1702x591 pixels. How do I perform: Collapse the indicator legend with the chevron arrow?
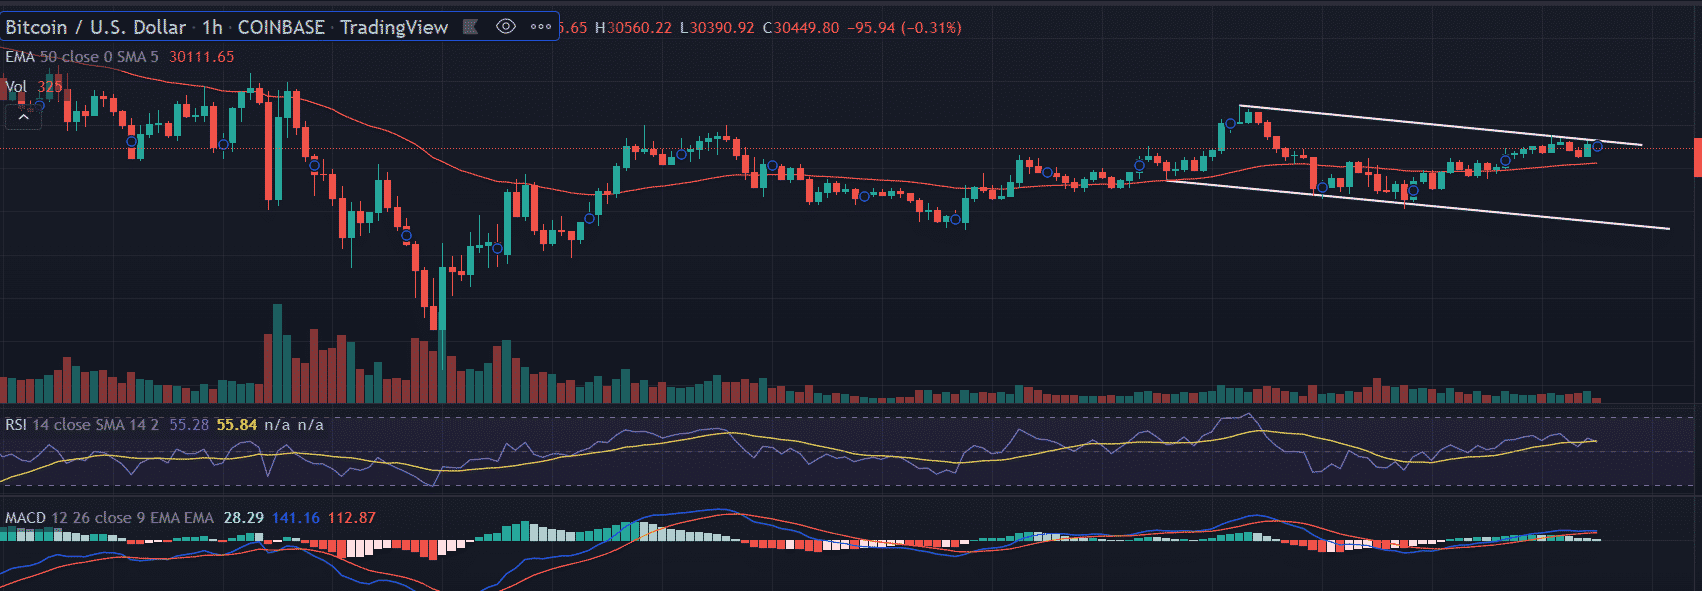pos(23,117)
